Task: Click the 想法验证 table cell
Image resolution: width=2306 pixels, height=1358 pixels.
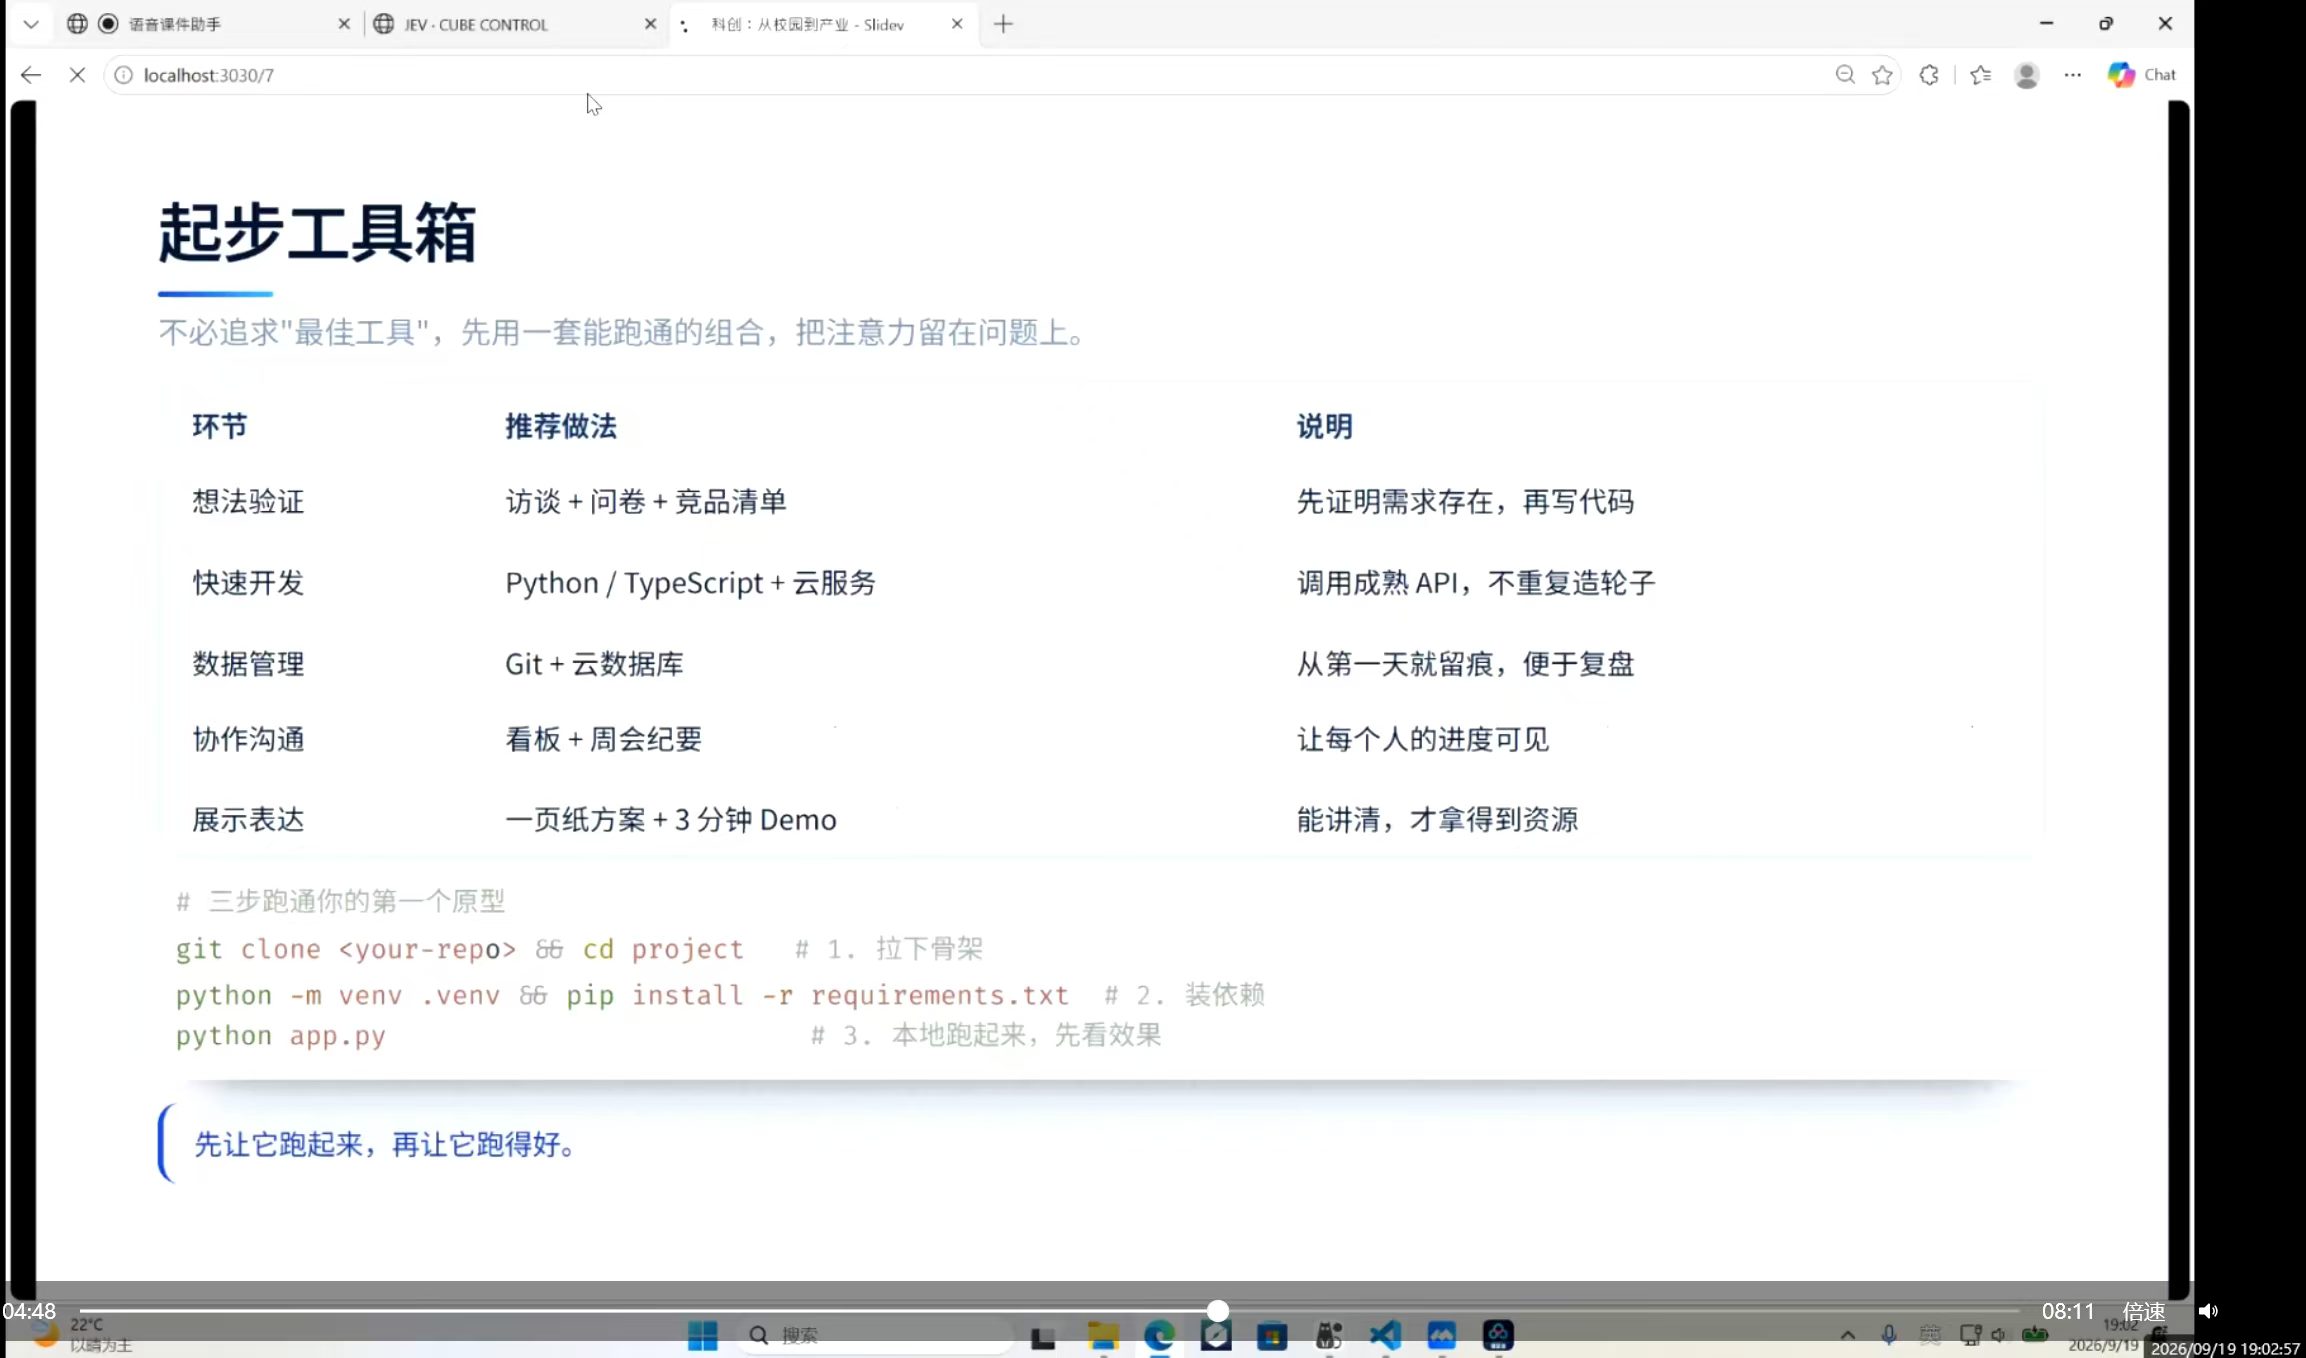Action: click(x=248, y=501)
